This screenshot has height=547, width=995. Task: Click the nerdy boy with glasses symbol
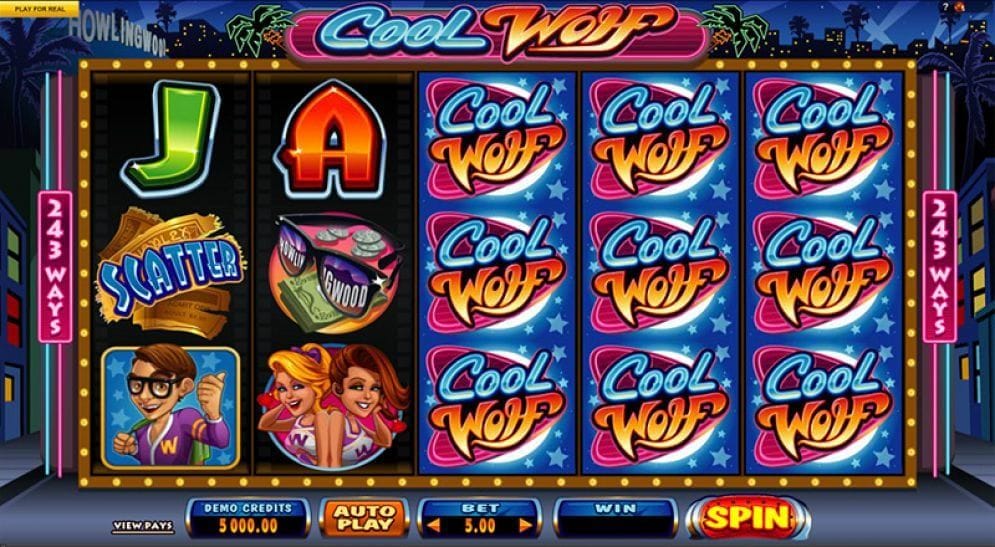pos(170,407)
